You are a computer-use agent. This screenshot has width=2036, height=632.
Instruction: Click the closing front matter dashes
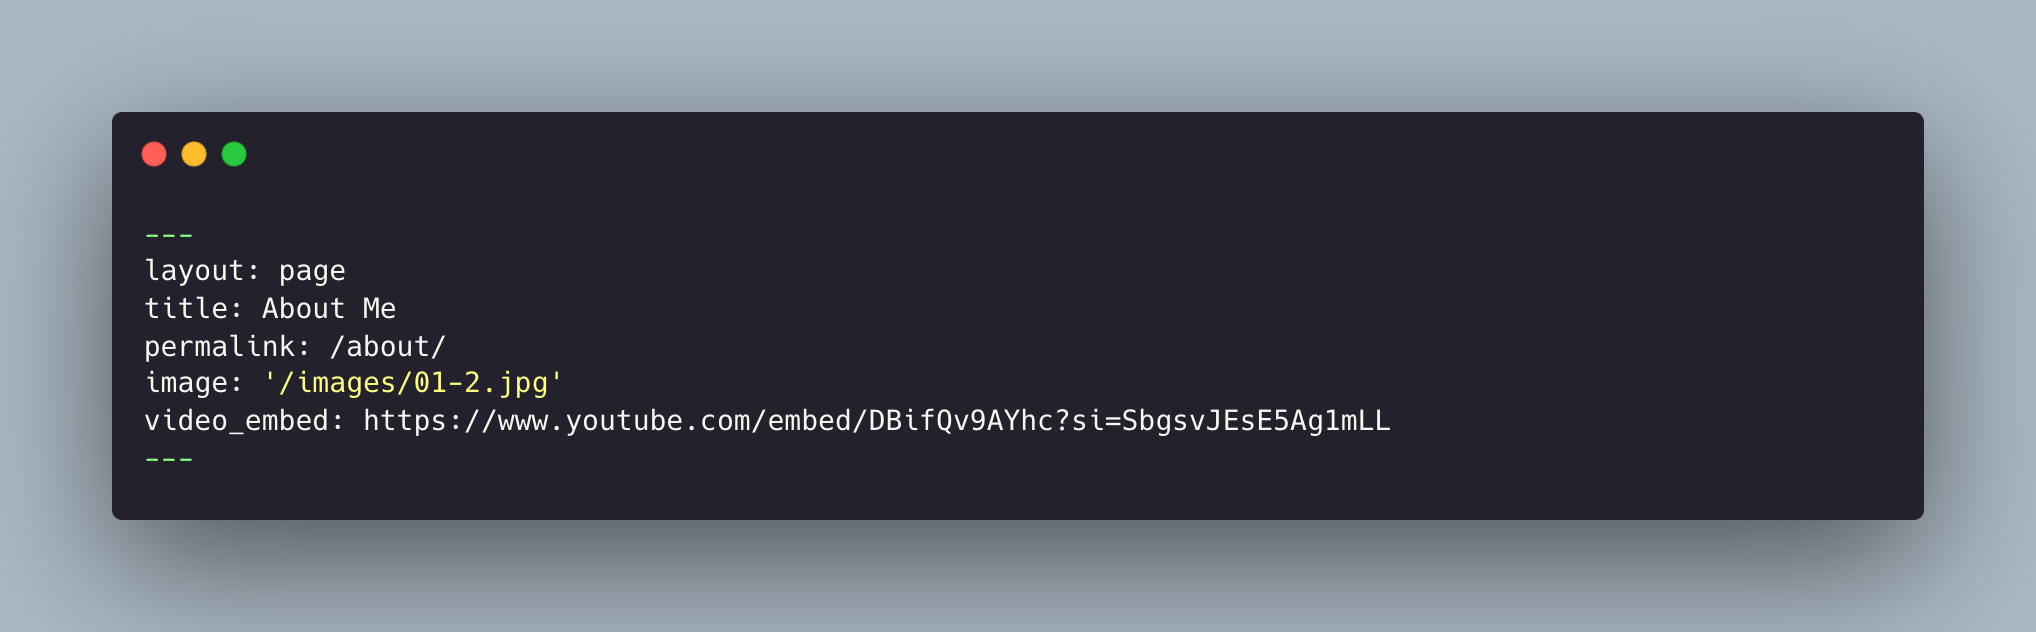click(169, 460)
